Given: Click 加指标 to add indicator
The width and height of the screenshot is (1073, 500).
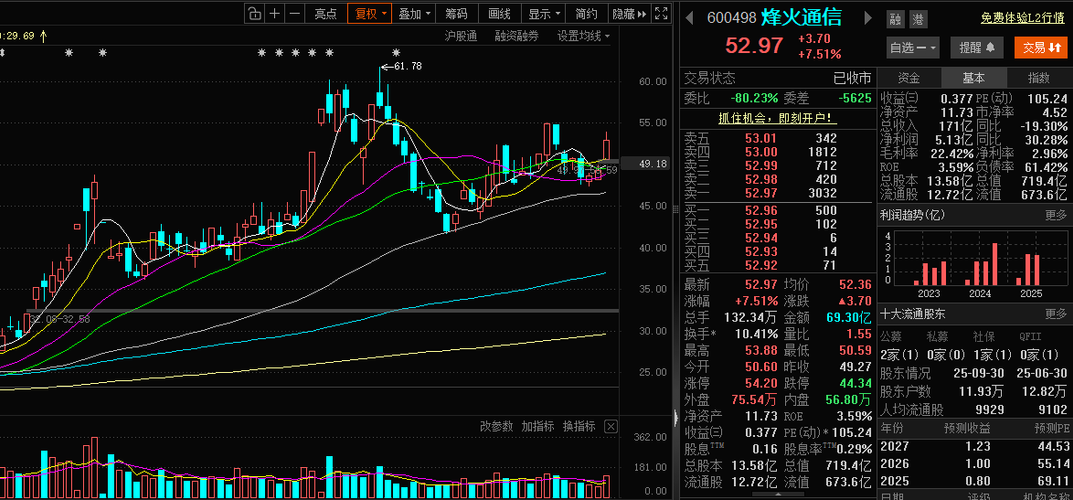Looking at the screenshot, I should tap(537, 426).
